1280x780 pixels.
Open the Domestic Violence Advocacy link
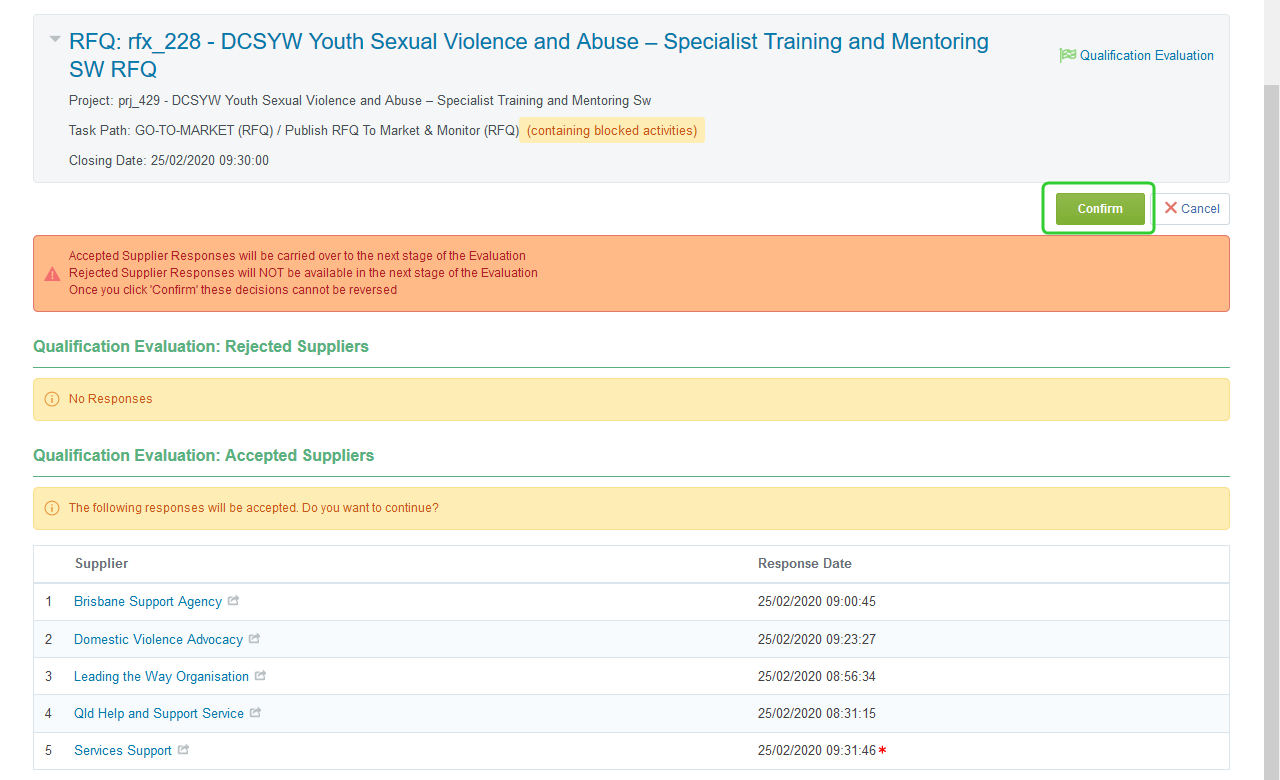(x=158, y=639)
